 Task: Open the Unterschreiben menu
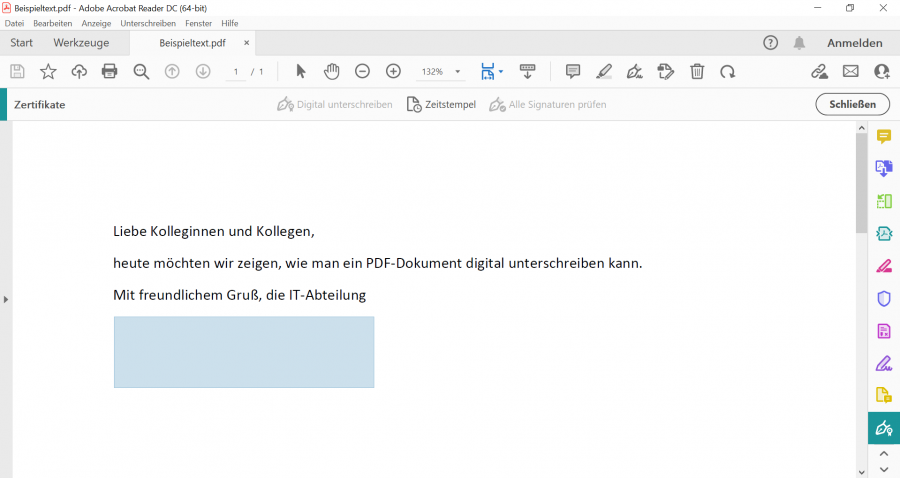point(148,23)
